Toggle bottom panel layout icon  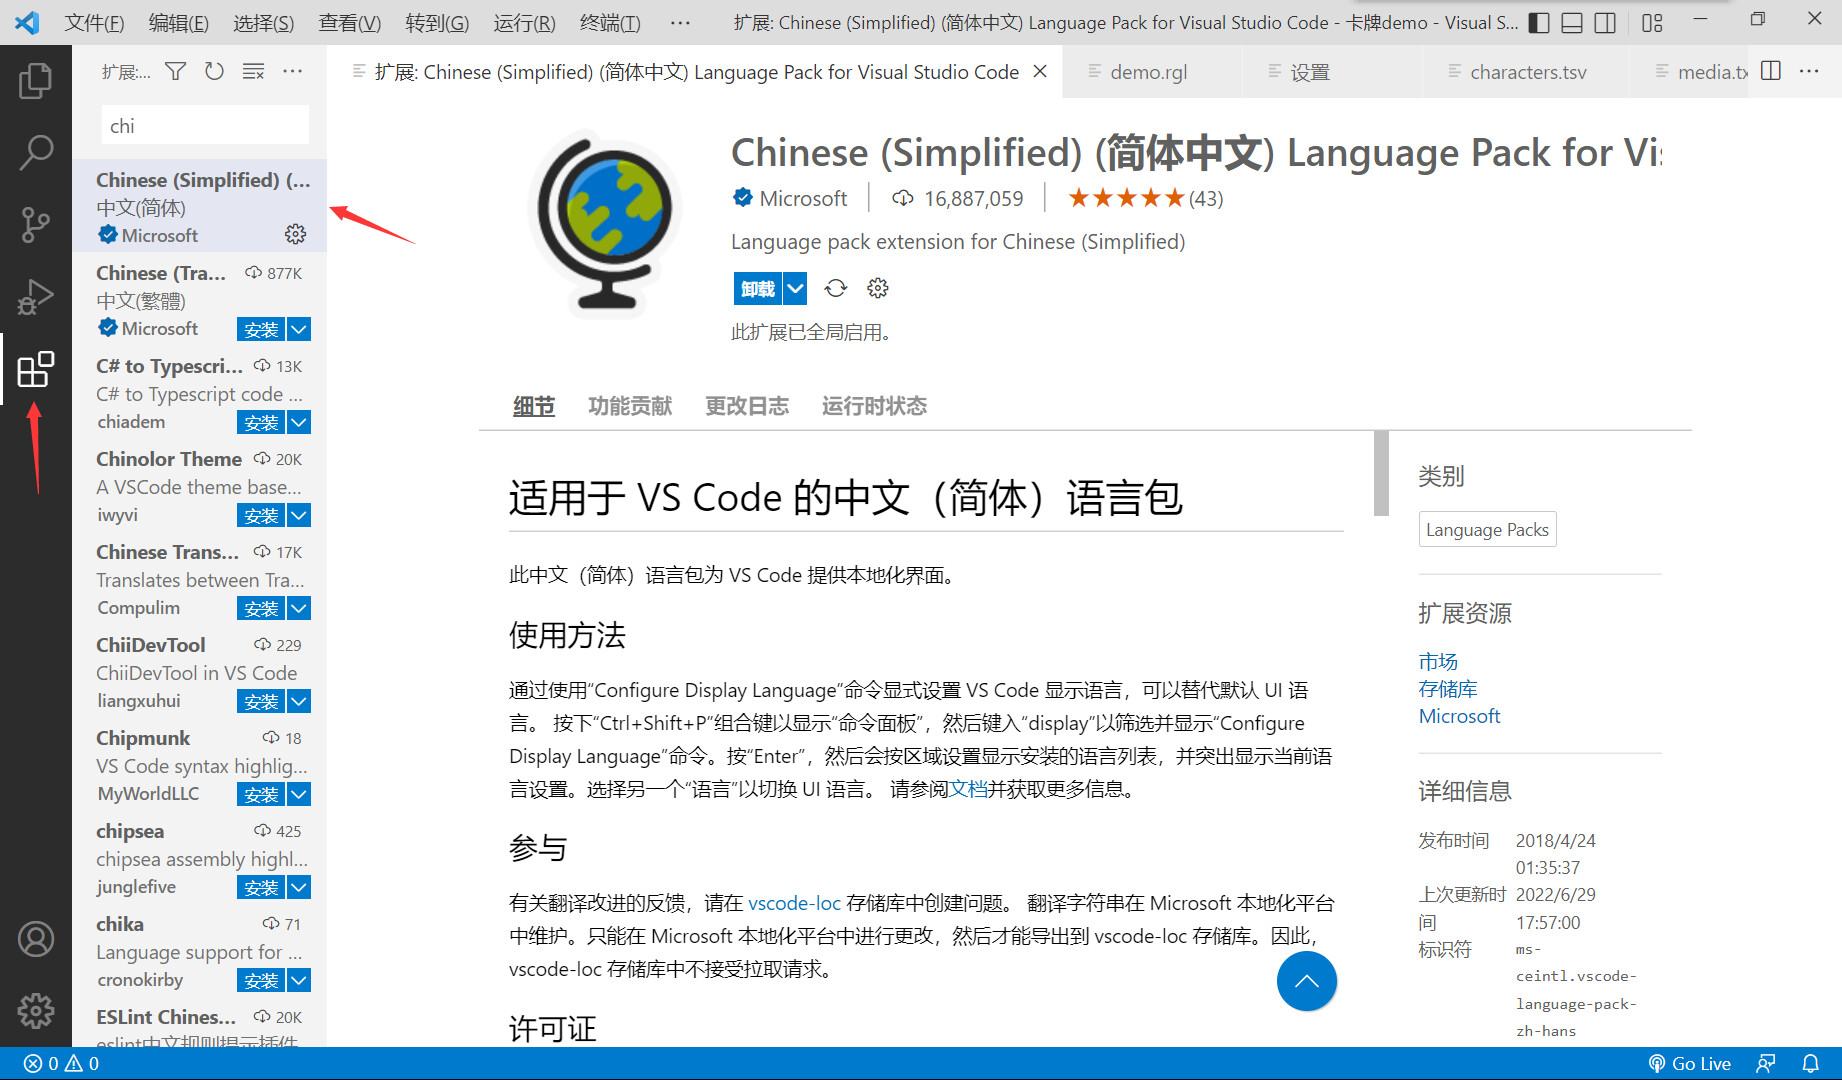click(x=1572, y=22)
